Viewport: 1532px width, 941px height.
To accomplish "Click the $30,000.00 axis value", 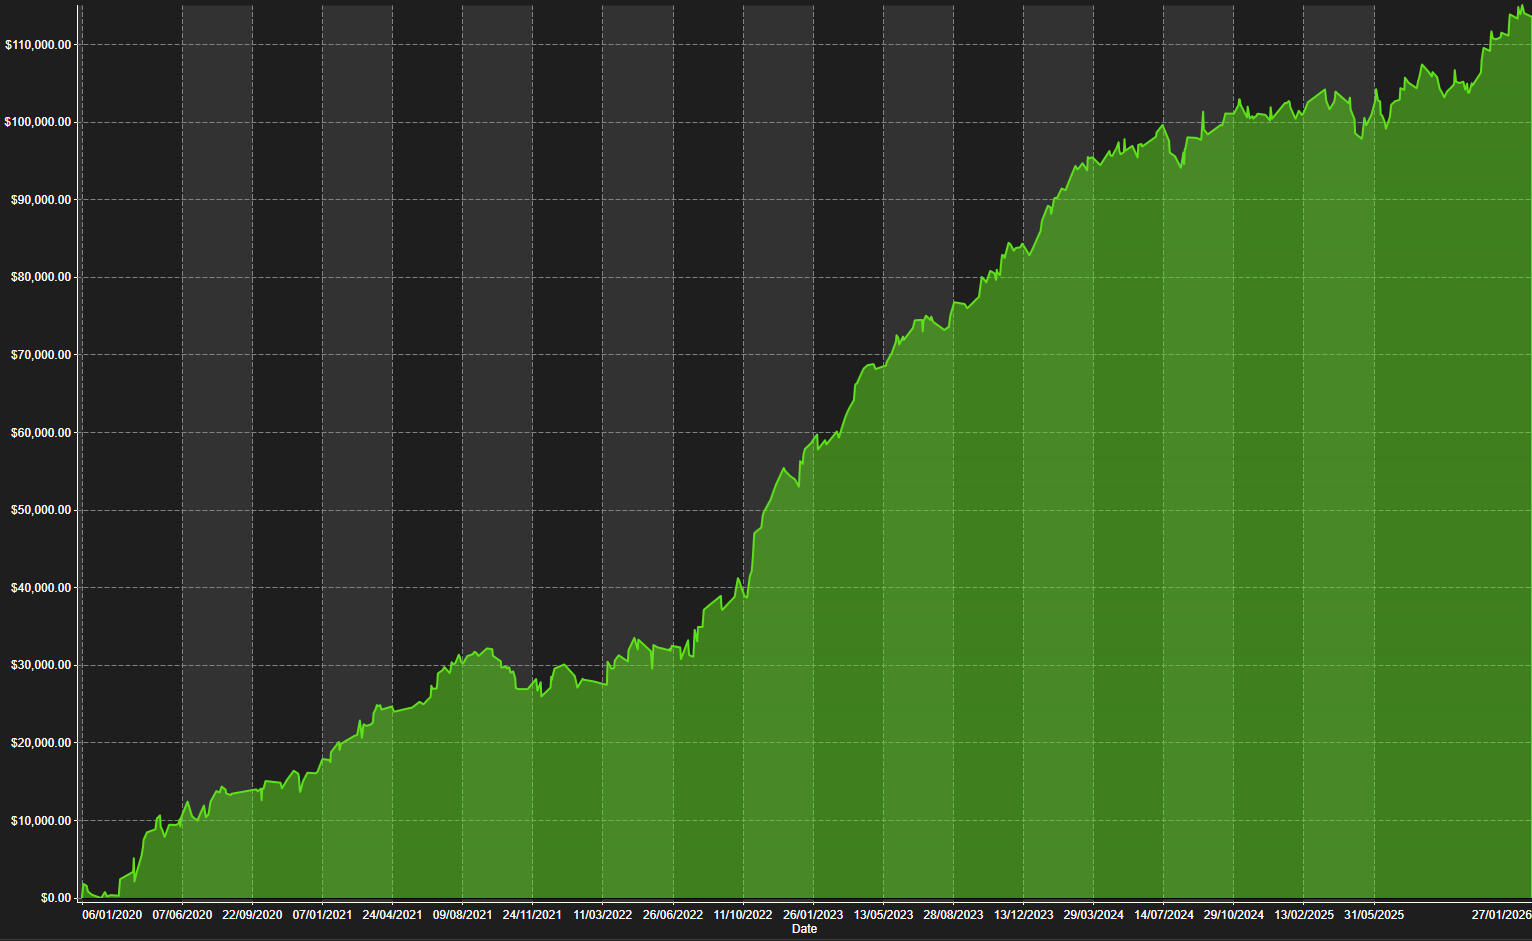I will pyautogui.click(x=41, y=665).
